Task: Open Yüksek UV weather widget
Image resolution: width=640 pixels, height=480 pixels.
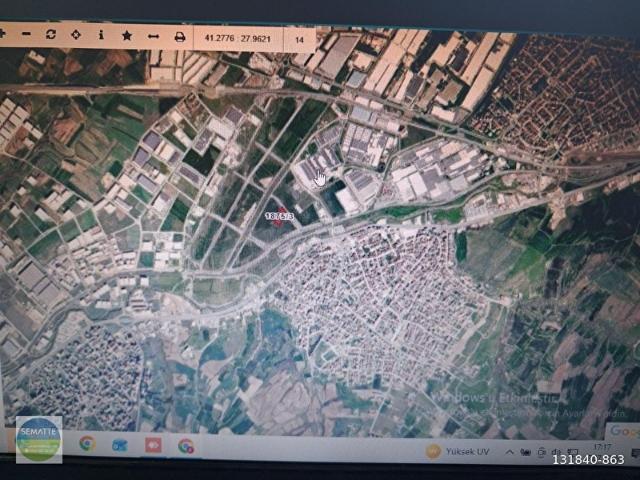Action: (457, 451)
